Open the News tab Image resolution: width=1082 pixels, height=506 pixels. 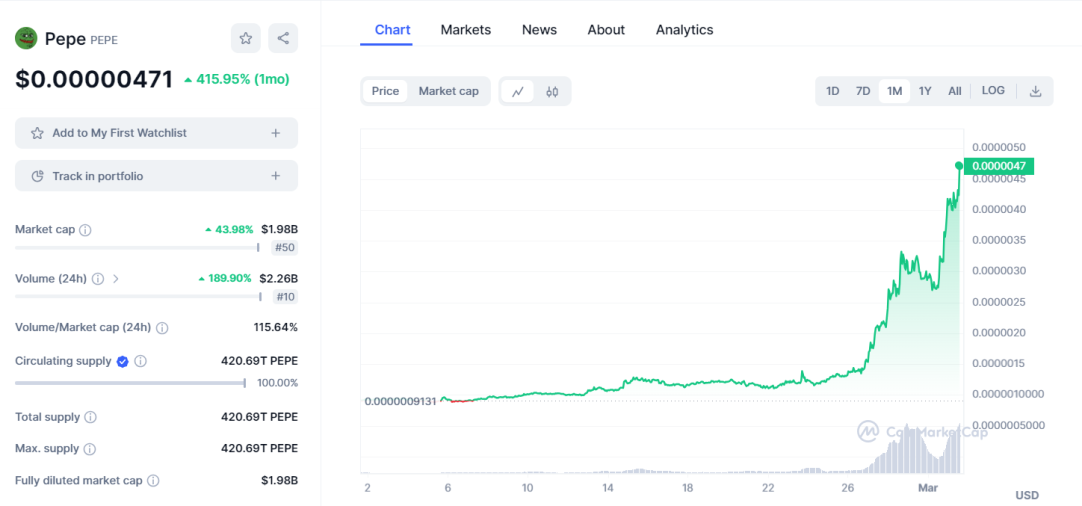(x=540, y=30)
